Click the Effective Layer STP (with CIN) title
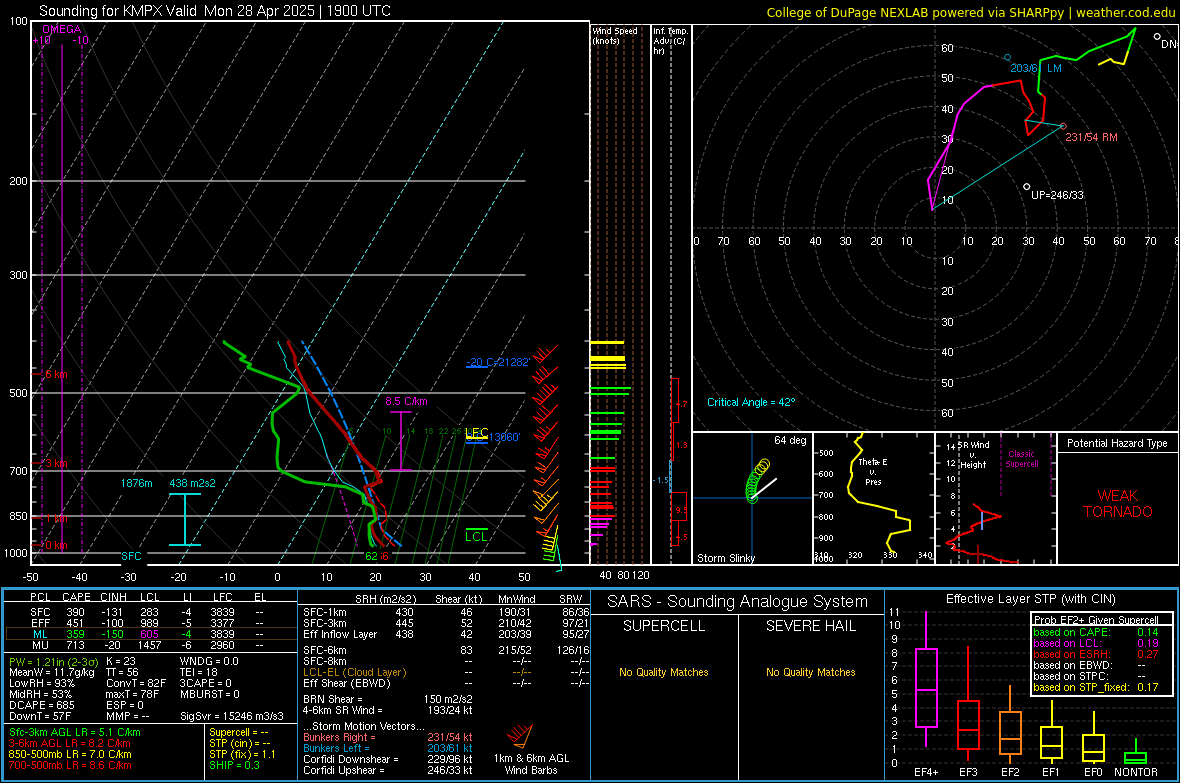The height and width of the screenshot is (783, 1180). tap(1030, 599)
